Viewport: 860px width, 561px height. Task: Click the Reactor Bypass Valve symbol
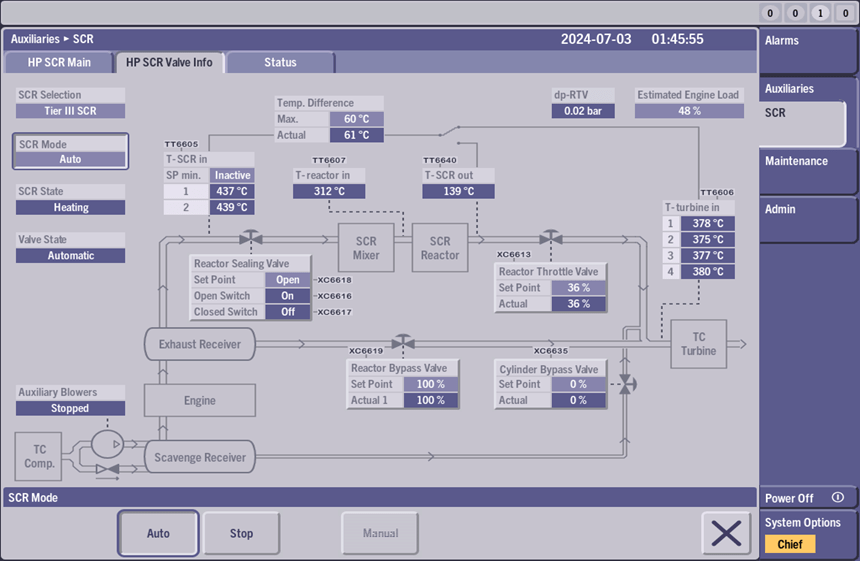coord(403,343)
